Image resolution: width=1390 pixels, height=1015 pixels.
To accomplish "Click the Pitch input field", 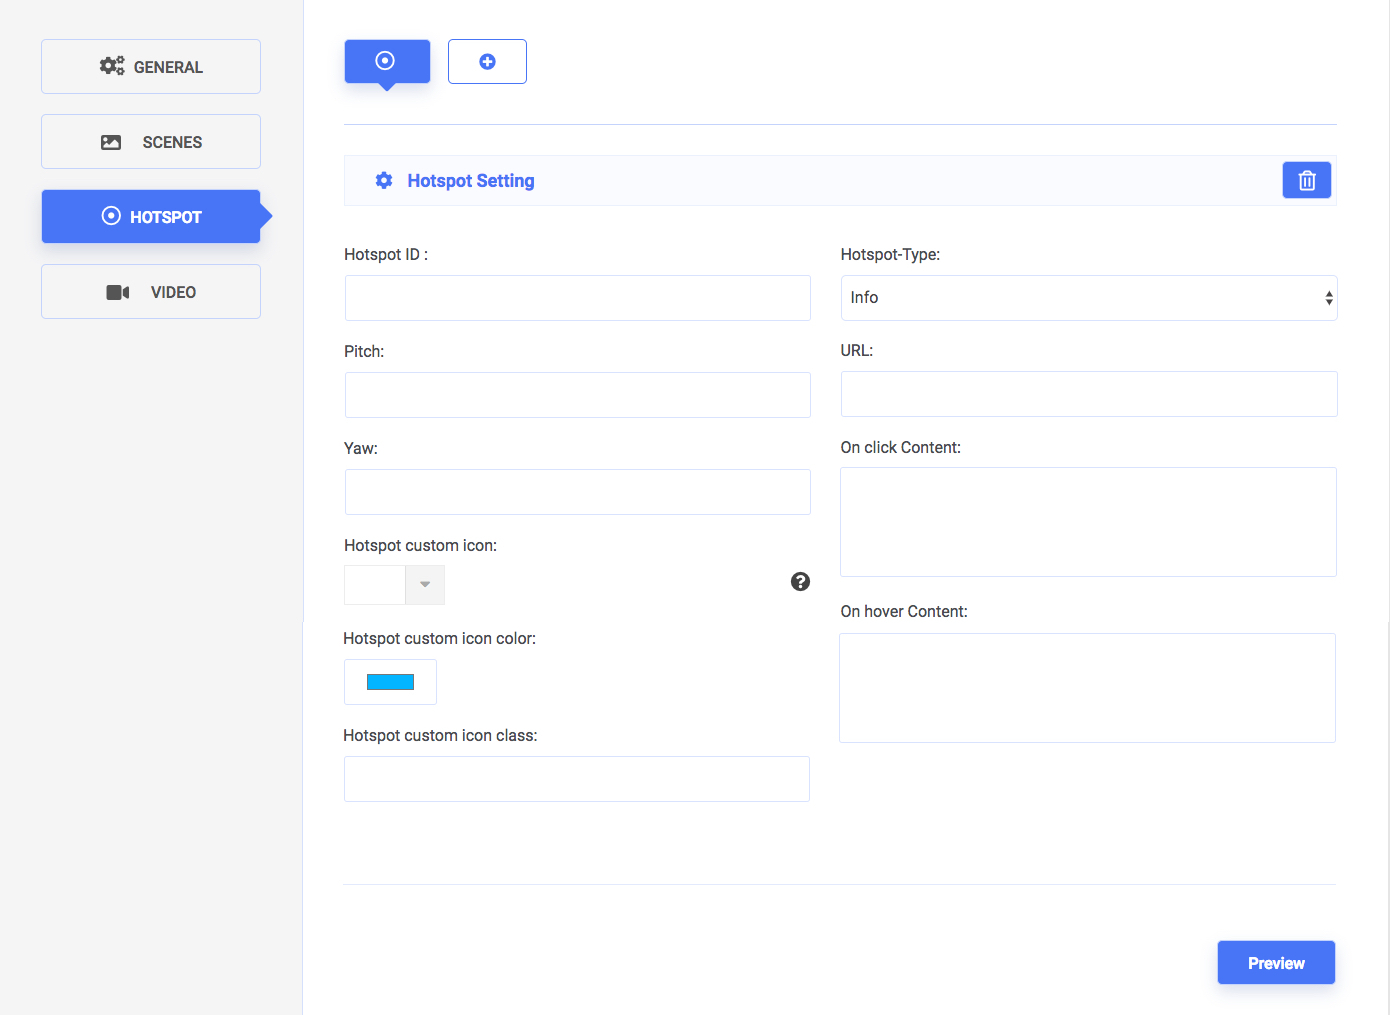I will [x=577, y=395].
